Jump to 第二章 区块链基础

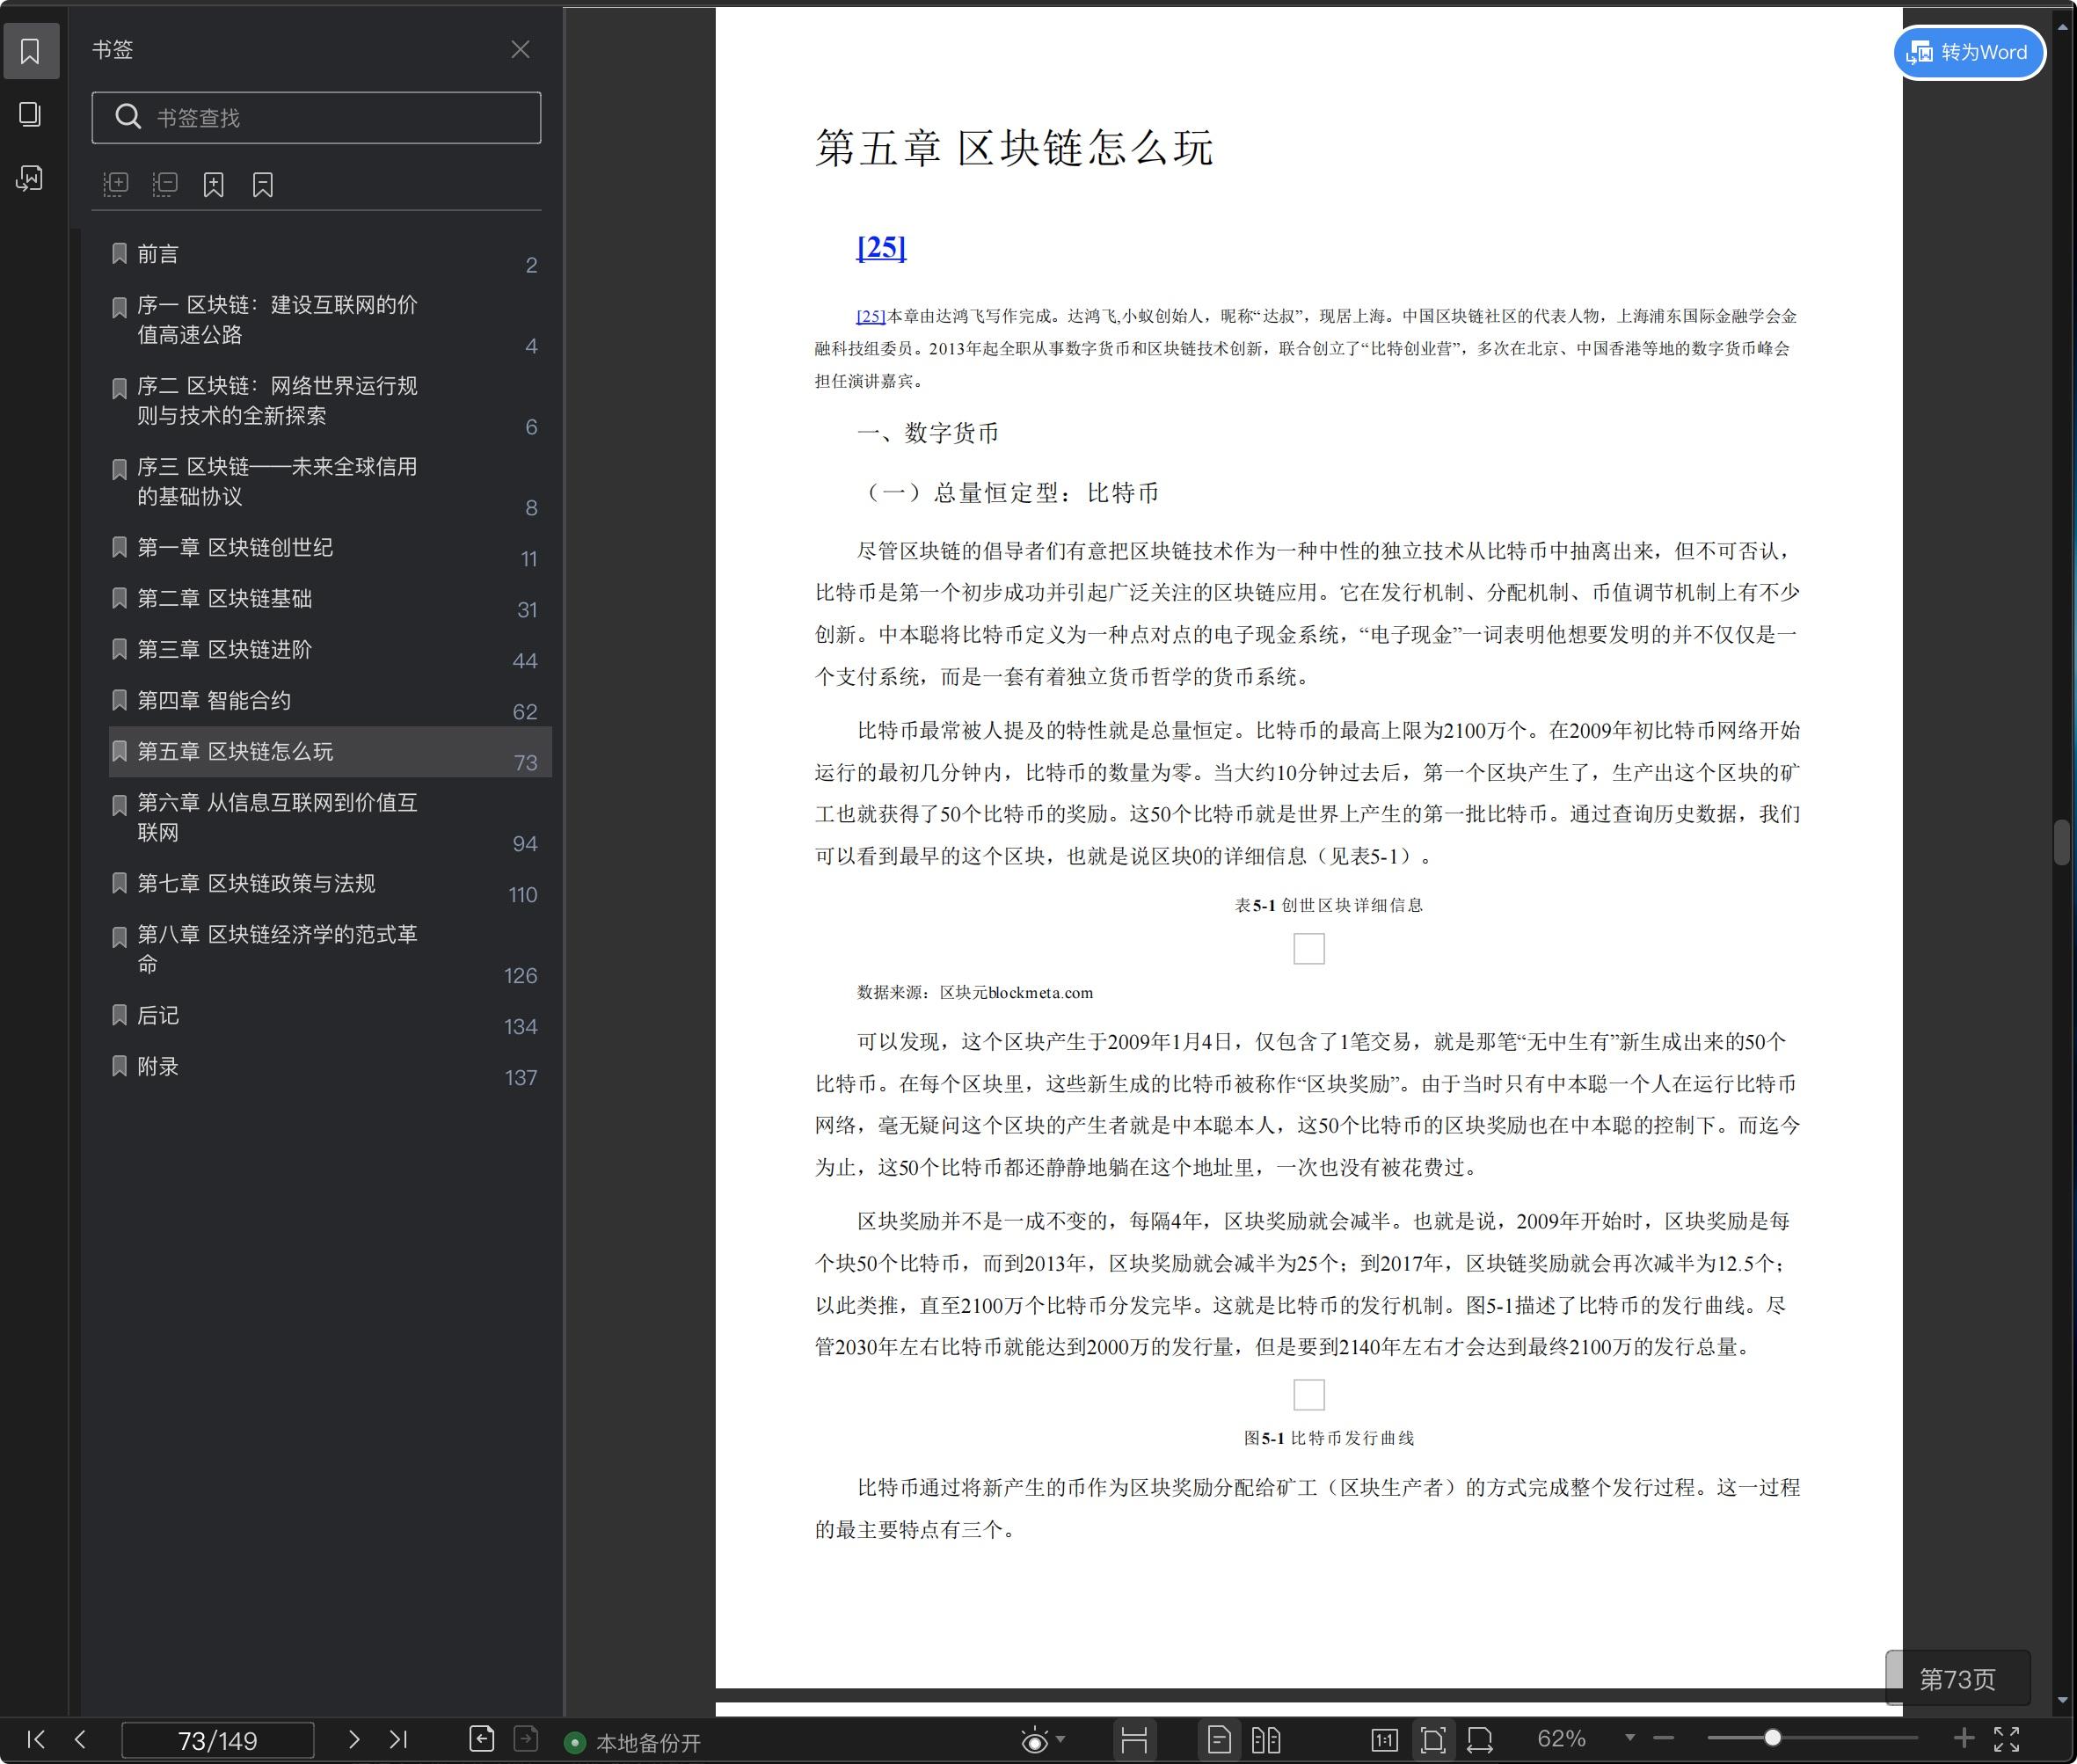[x=330, y=599]
